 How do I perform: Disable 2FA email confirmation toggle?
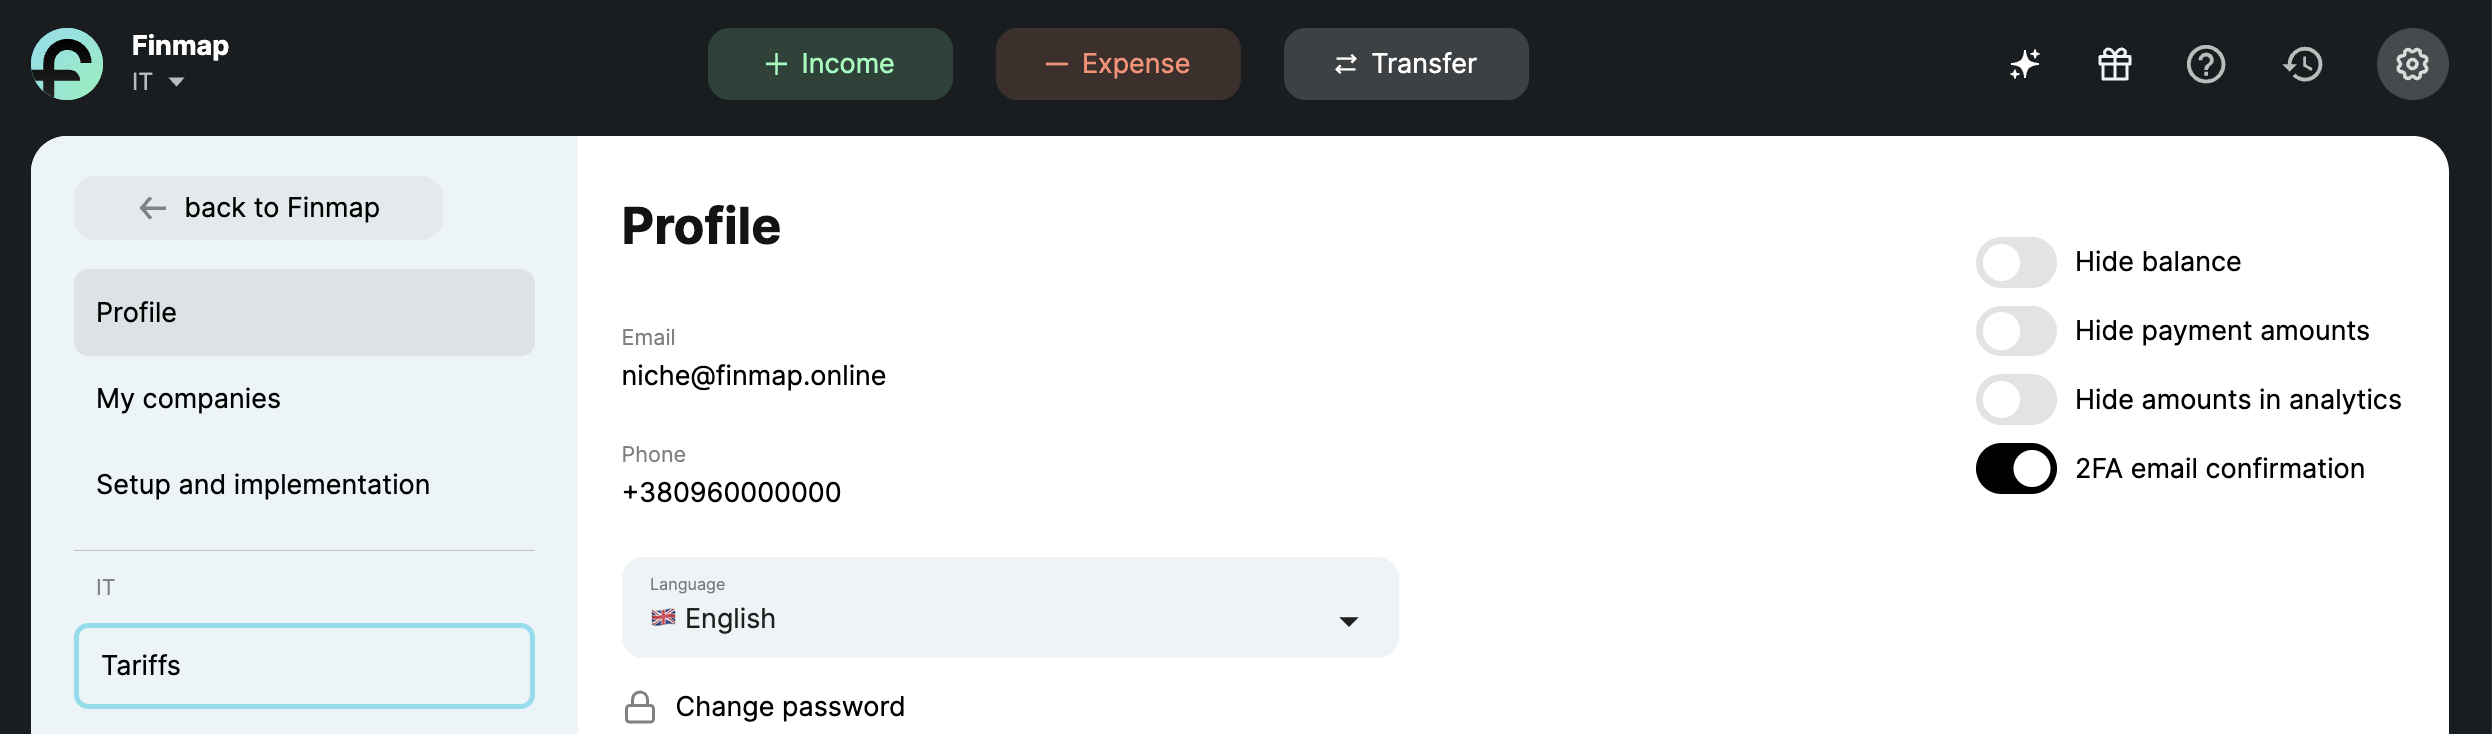tap(2016, 469)
